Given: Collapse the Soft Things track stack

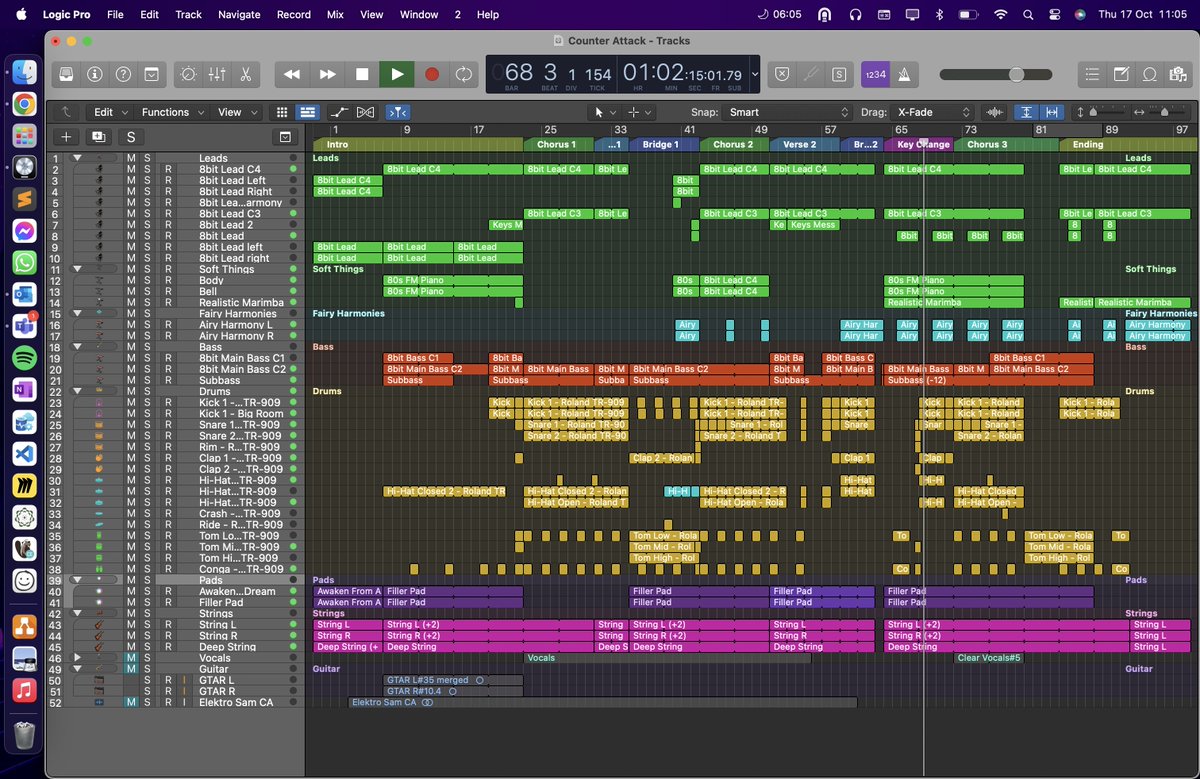Looking at the screenshot, I should 77,269.
